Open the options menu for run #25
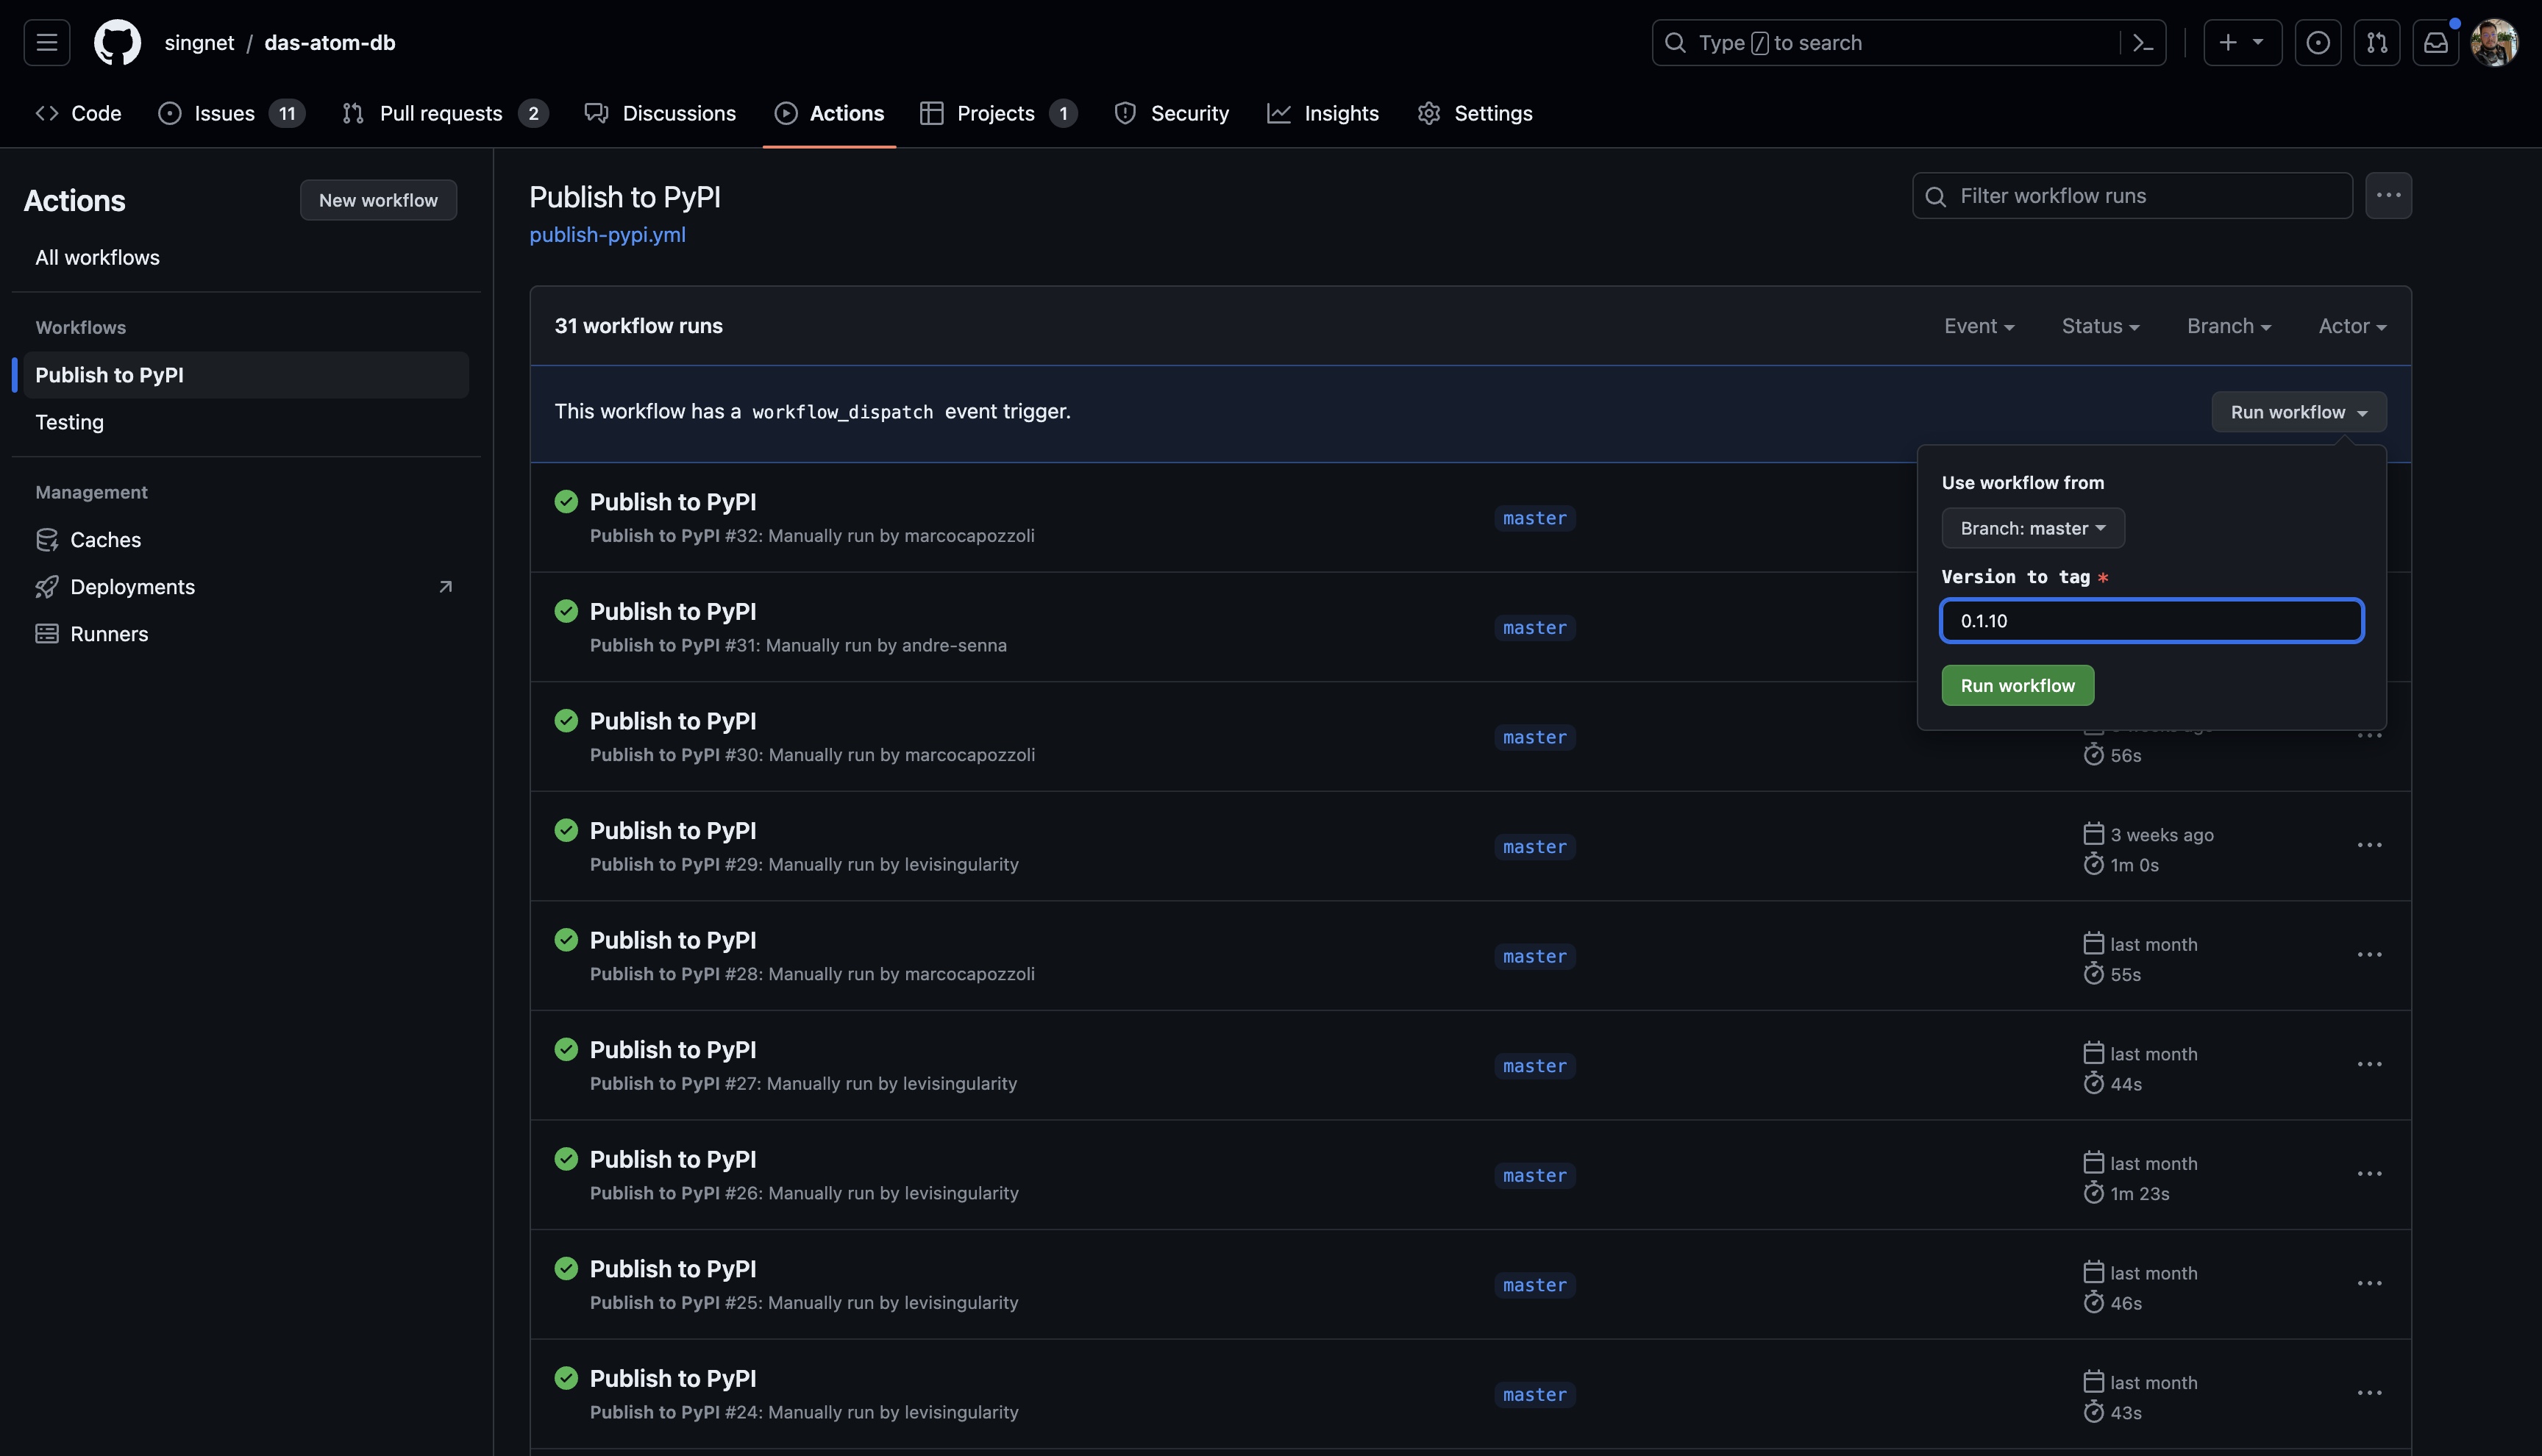 click(2369, 1284)
